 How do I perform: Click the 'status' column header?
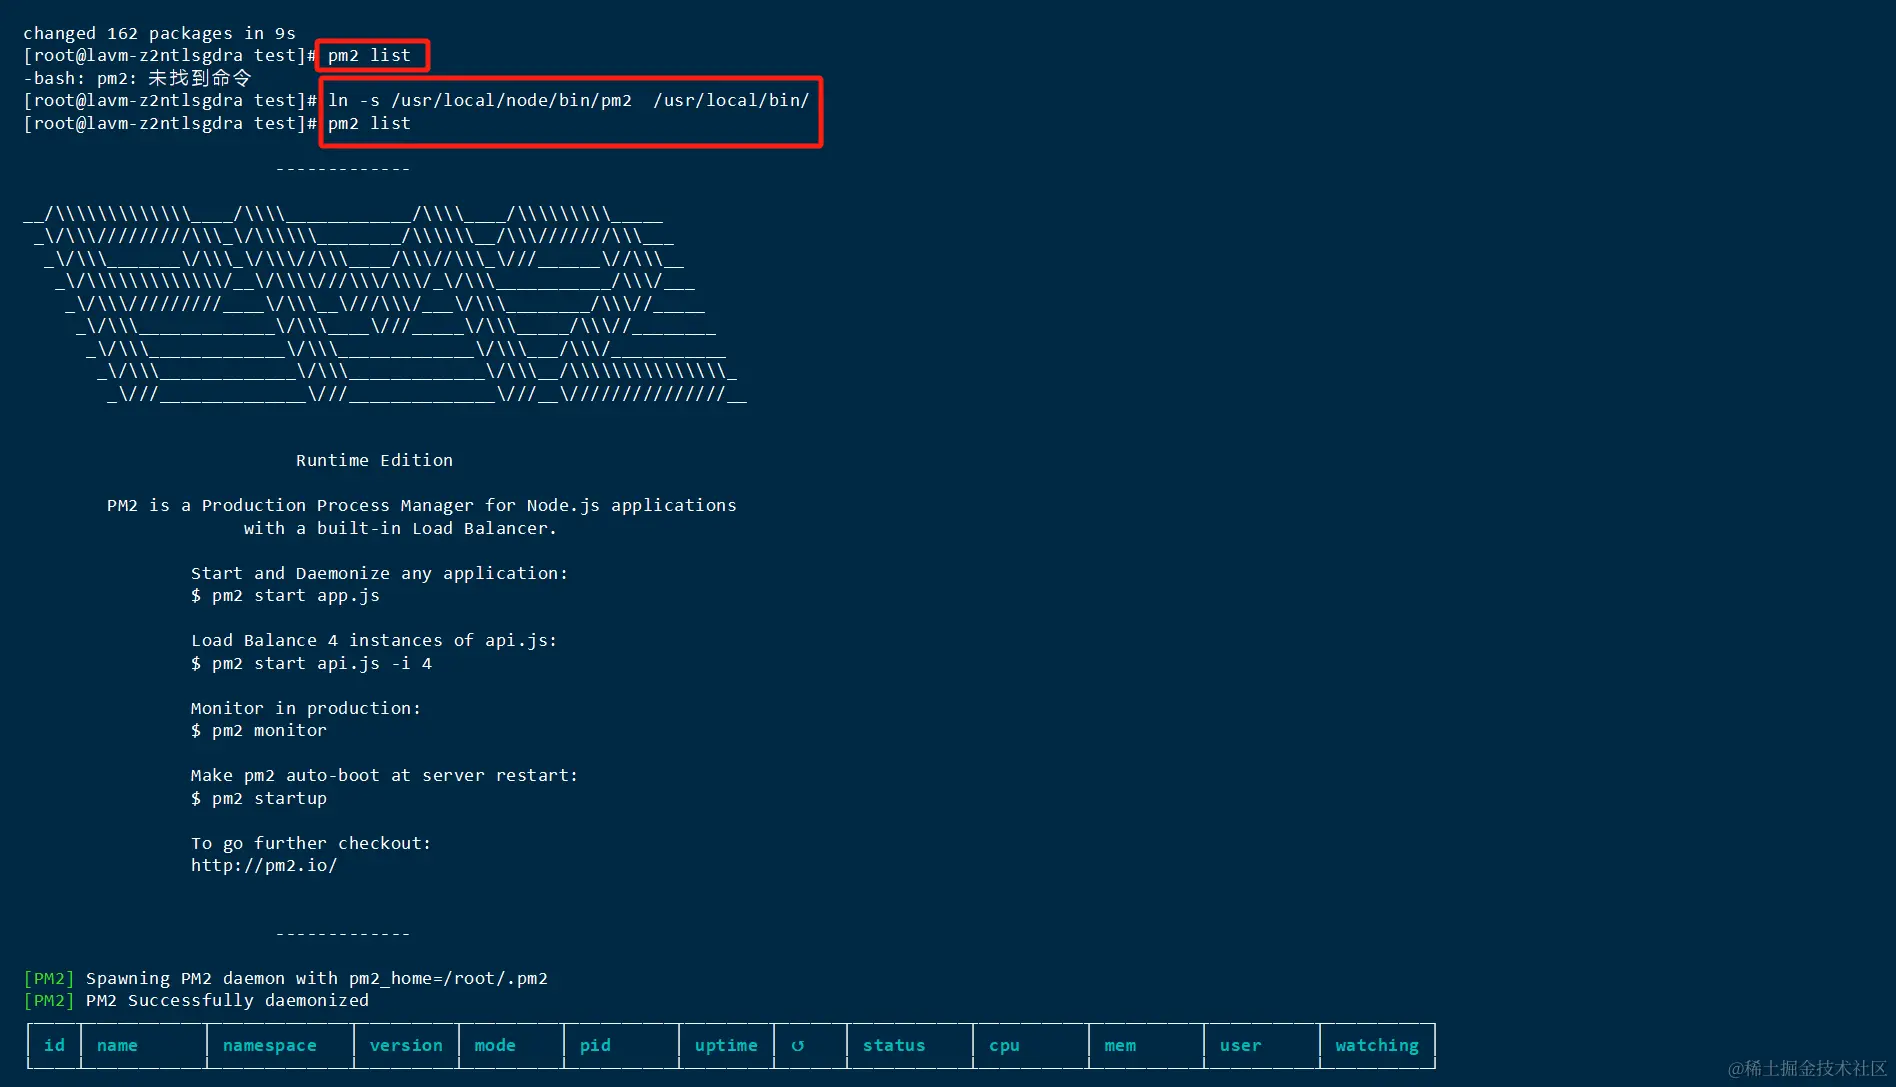pos(894,1045)
